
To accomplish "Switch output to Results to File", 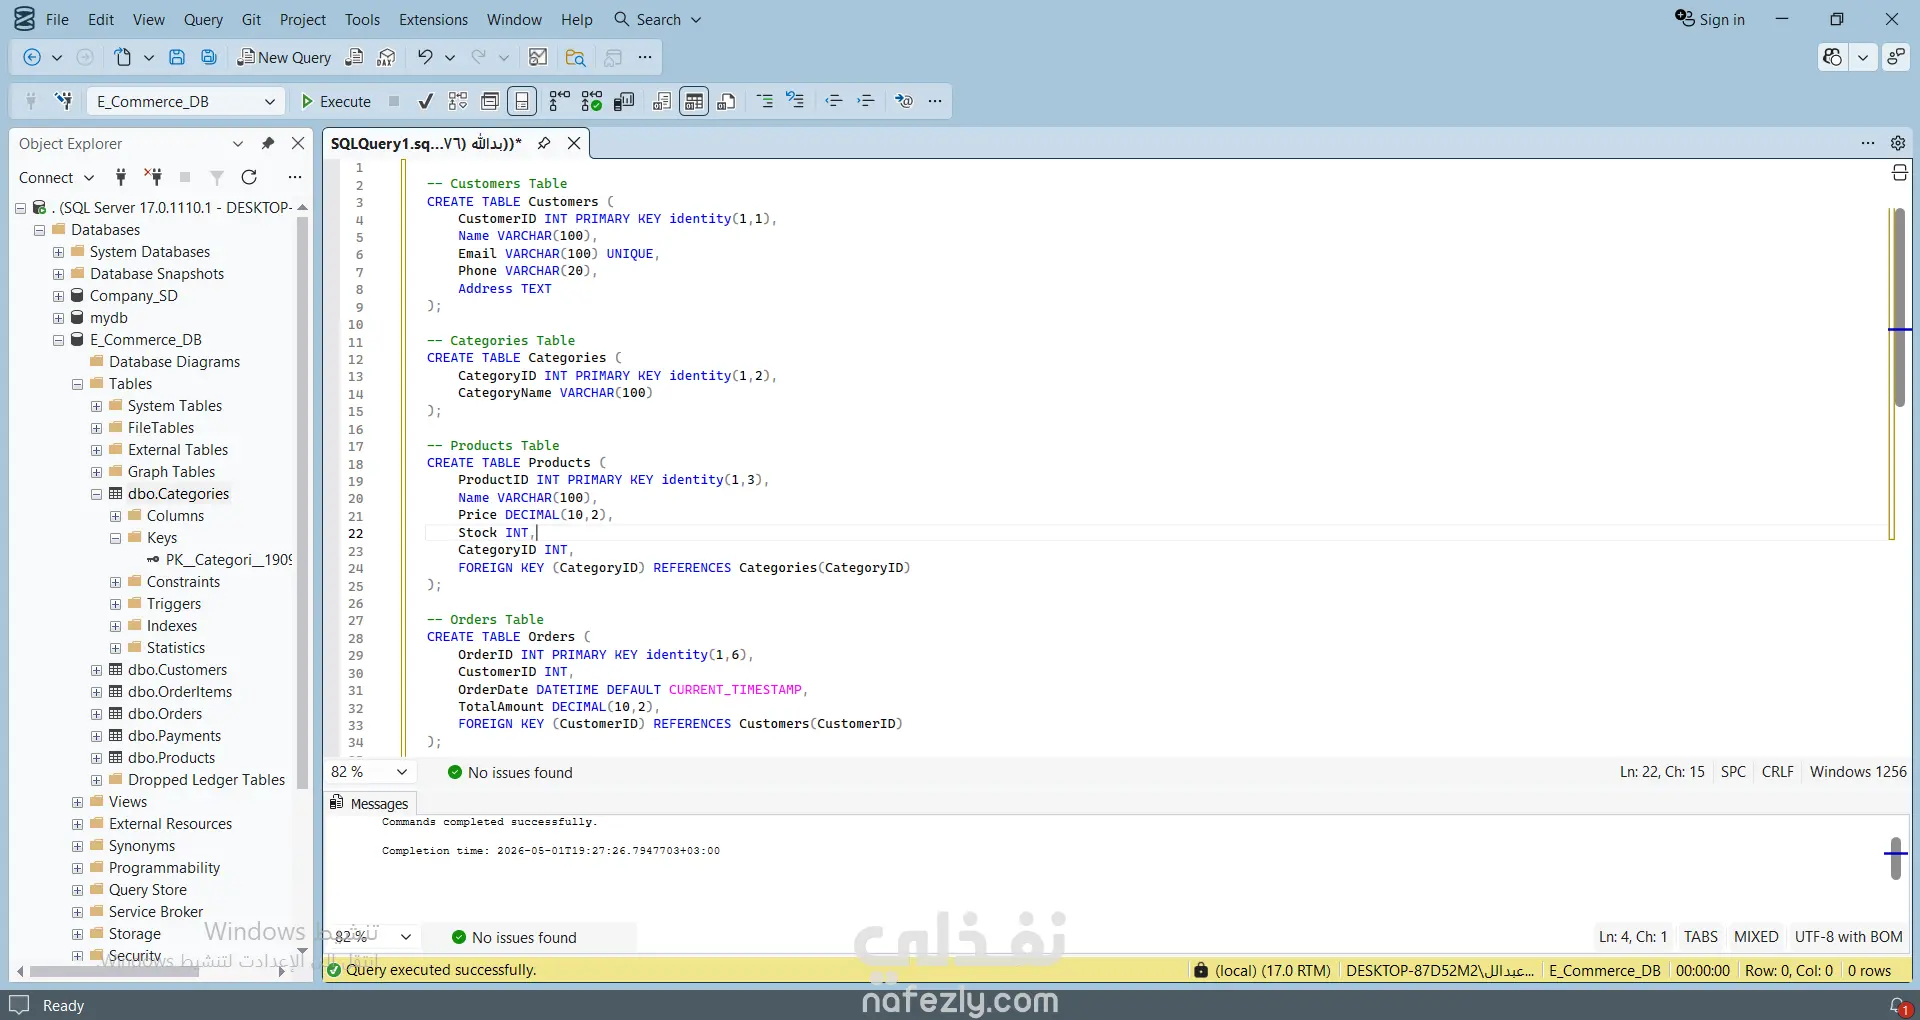I will tap(727, 101).
